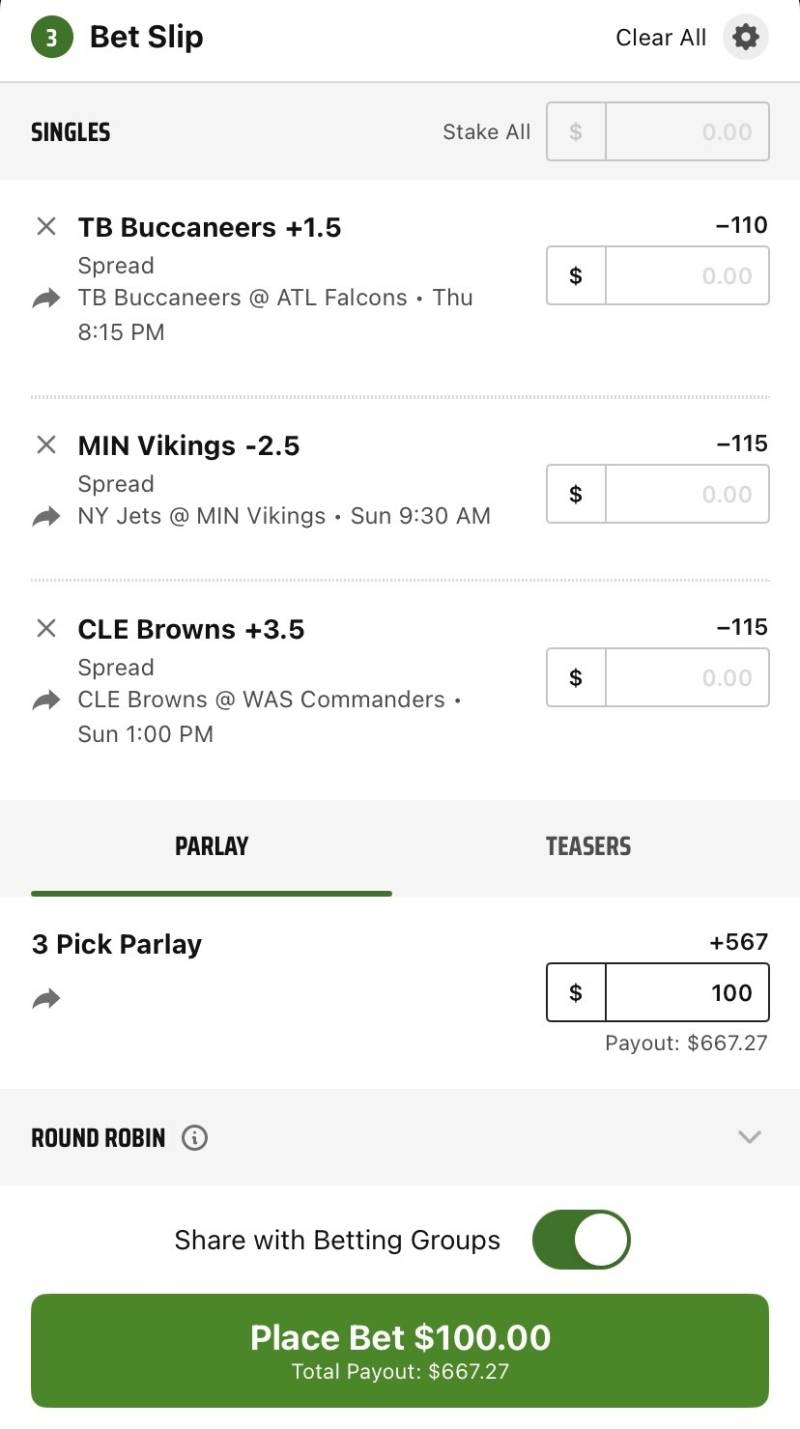800x1429 pixels.
Task: Click Clear All link
Action: tap(661, 38)
